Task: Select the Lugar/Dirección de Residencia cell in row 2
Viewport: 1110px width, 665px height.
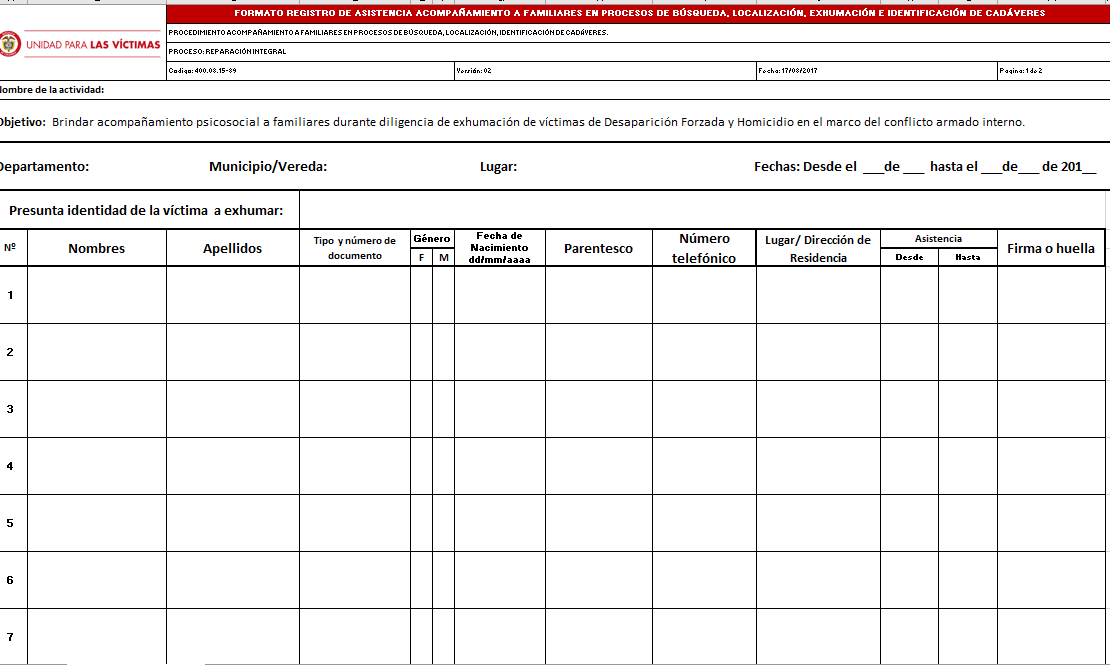Action: (x=818, y=352)
